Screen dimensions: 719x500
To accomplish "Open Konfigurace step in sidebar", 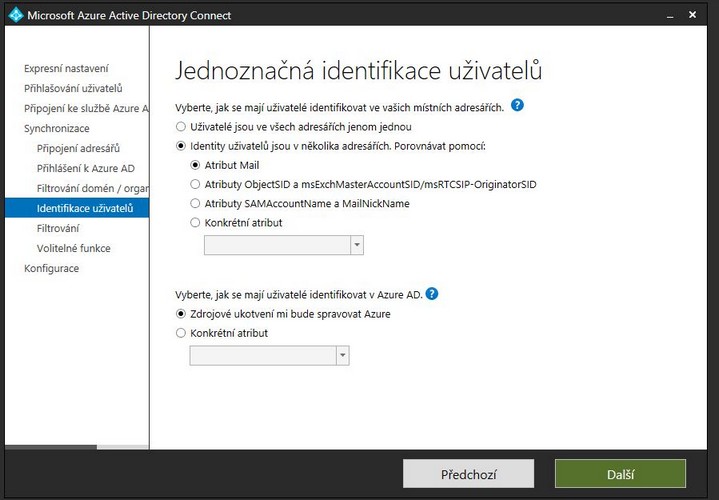I will click(x=51, y=268).
